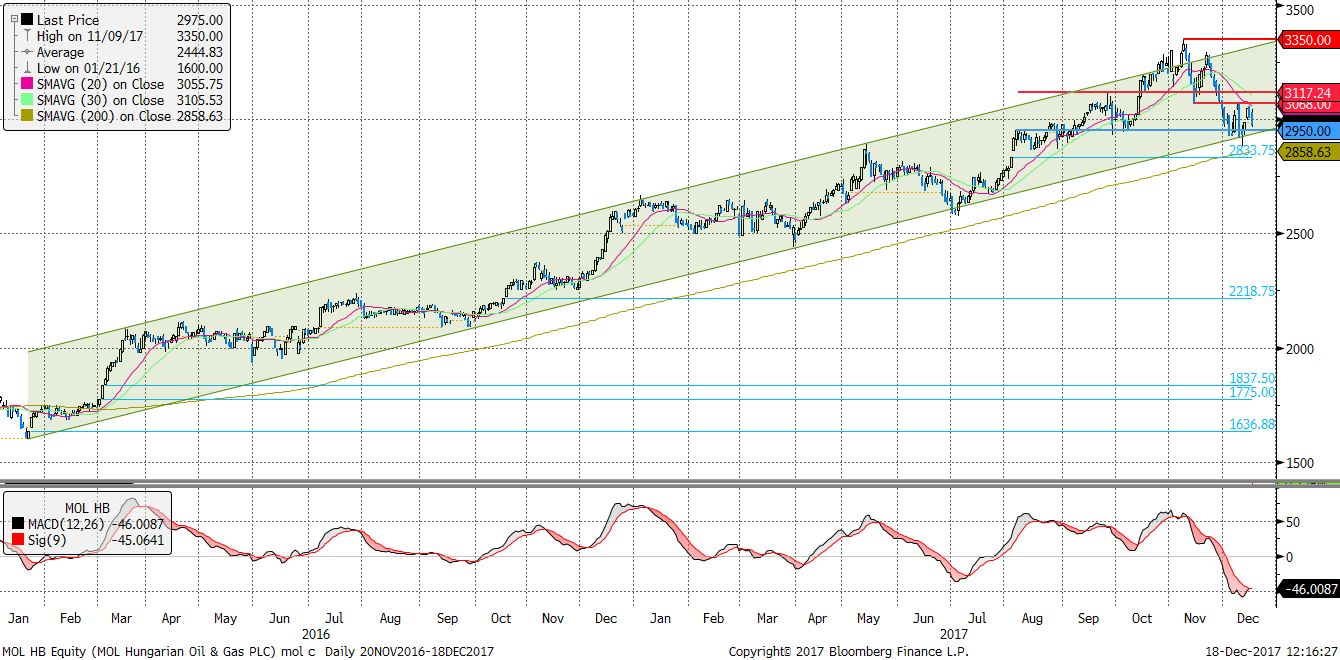Click the Low on 01/21/16 marker icon
Screen dimensions: 1340x660
click(x=25, y=68)
